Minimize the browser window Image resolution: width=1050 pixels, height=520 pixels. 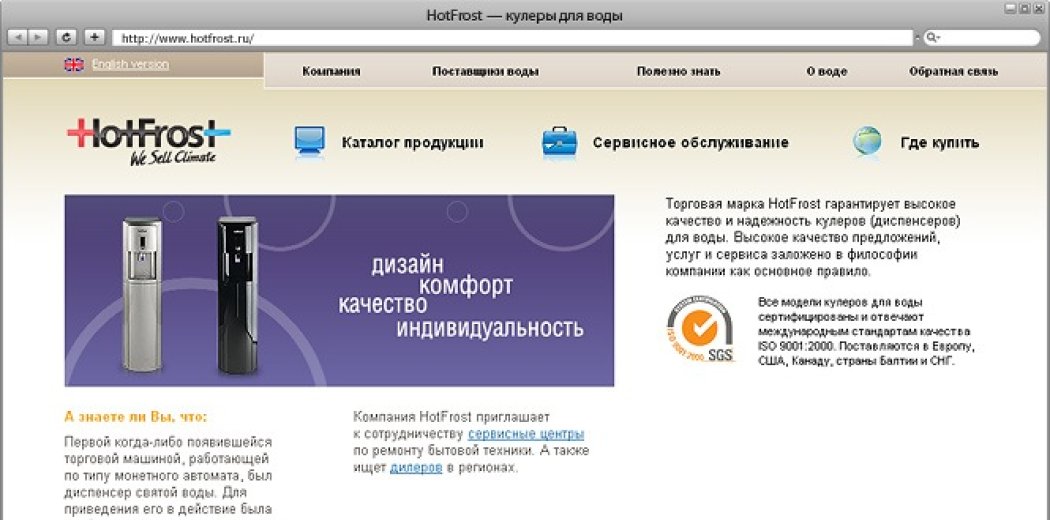tap(1010, 8)
